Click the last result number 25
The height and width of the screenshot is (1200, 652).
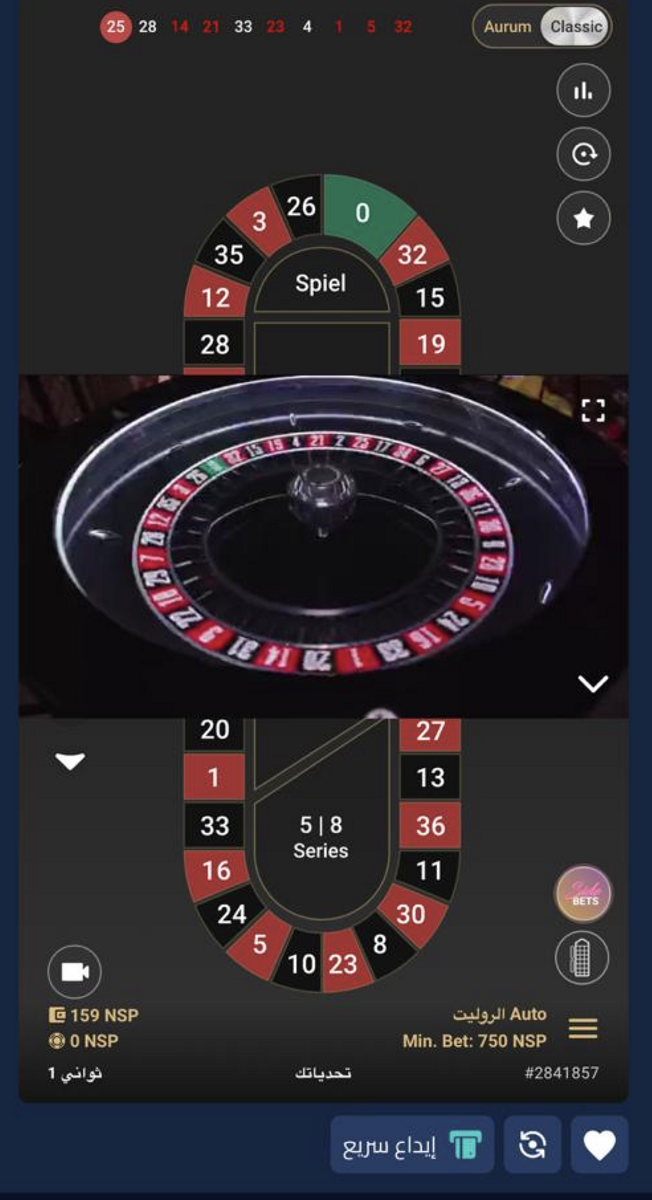pyautogui.click(x=115, y=27)
